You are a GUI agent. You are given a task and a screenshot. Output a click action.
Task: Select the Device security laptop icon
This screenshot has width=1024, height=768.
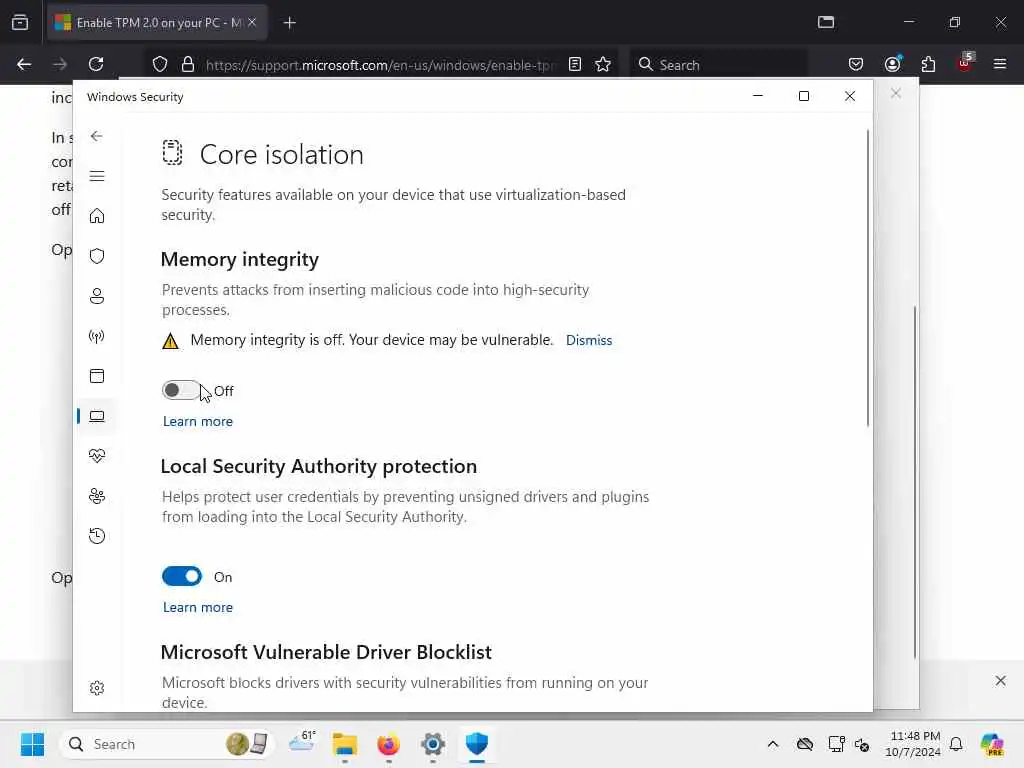(x=97, y=416)
